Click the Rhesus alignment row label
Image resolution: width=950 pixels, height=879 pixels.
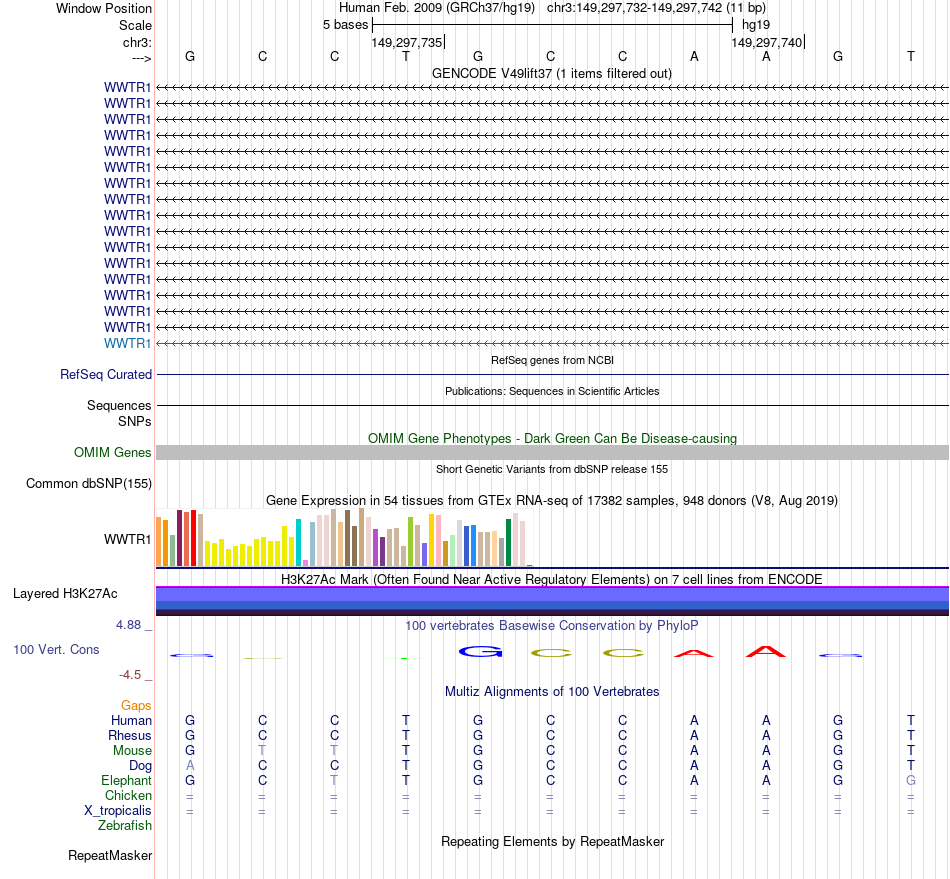tap(130, 735)
